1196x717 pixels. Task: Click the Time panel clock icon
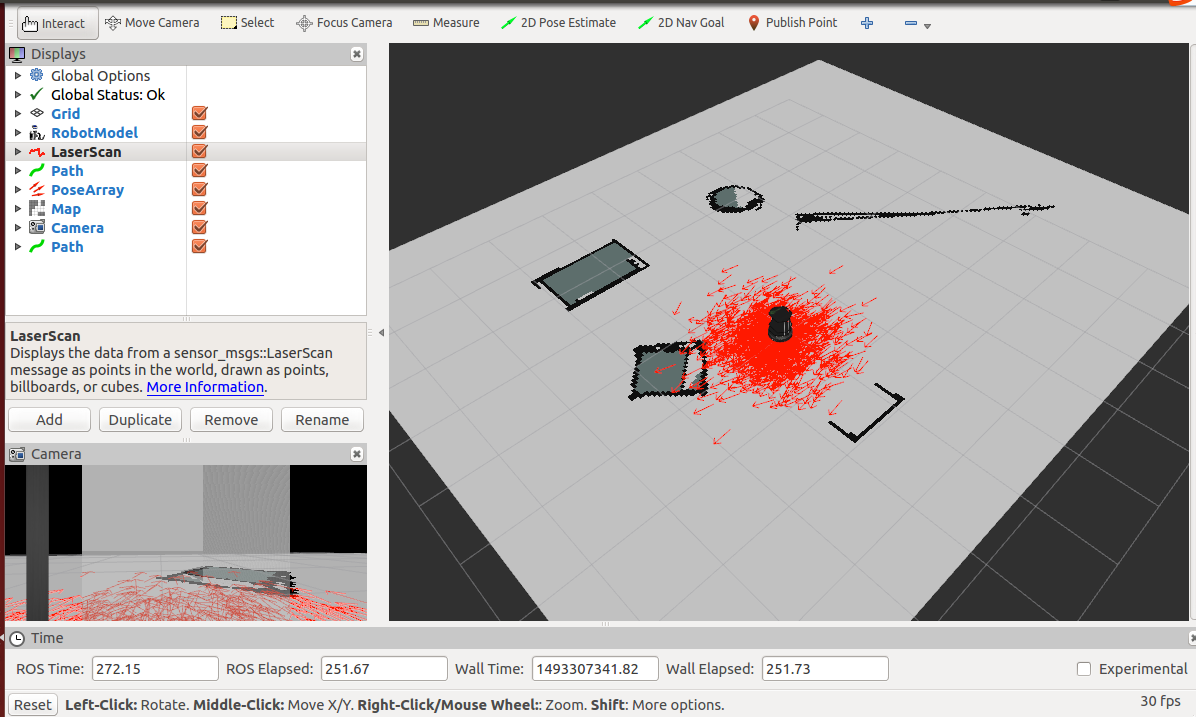tap(17, 638)
